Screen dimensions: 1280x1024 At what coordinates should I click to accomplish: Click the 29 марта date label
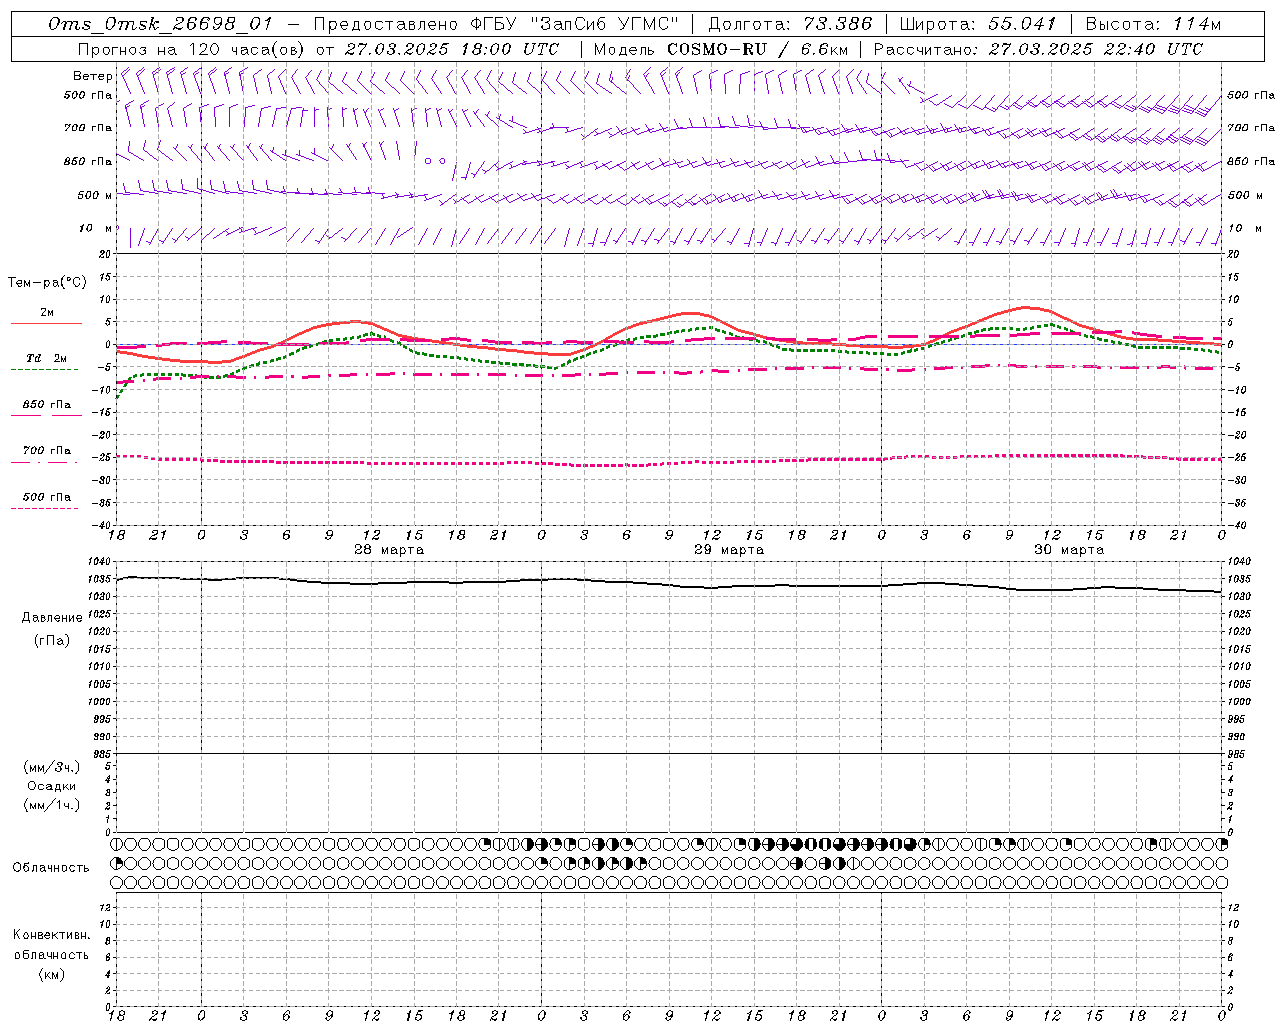tap(729, 550)
